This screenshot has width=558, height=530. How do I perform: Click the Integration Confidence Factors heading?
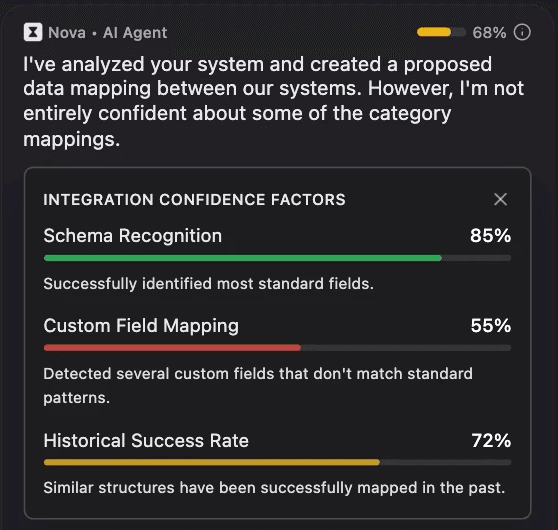pyautogui.click(x=194, y=199)
